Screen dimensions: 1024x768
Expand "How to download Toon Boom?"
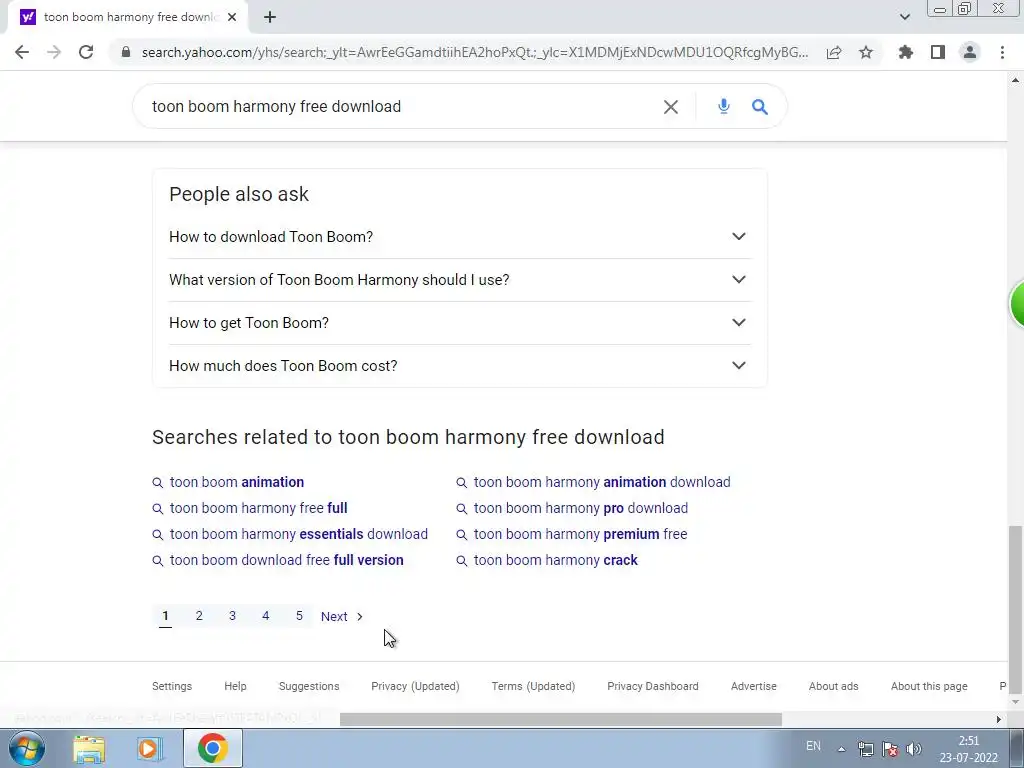(x=460, y=236)
